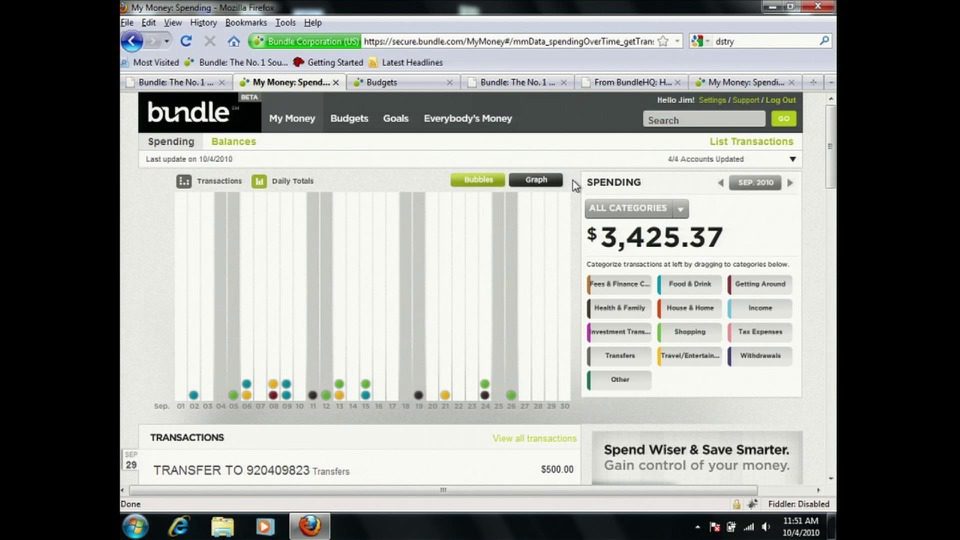Image resolution: width=960 pixels, height=540 pixels.
Task: Click the green bubble on Sep 26
Action: pos(511,395)
